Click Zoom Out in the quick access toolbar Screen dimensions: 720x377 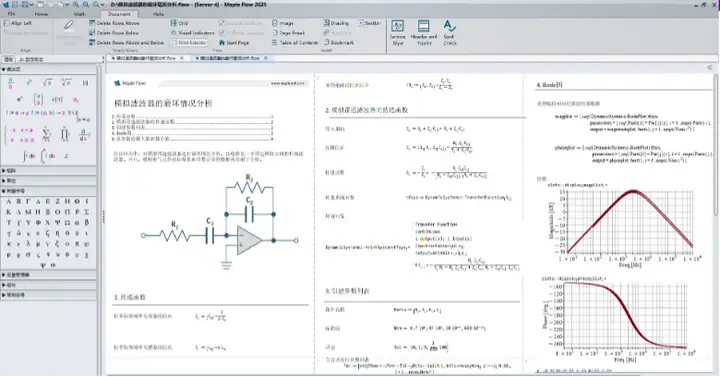coord(86,5)
